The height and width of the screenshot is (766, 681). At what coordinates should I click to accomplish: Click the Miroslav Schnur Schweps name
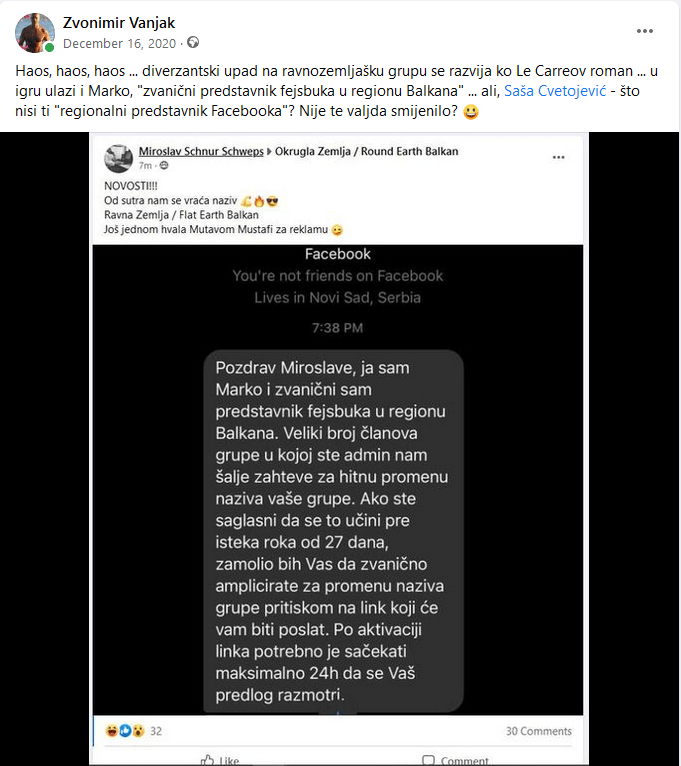[199, 151]
